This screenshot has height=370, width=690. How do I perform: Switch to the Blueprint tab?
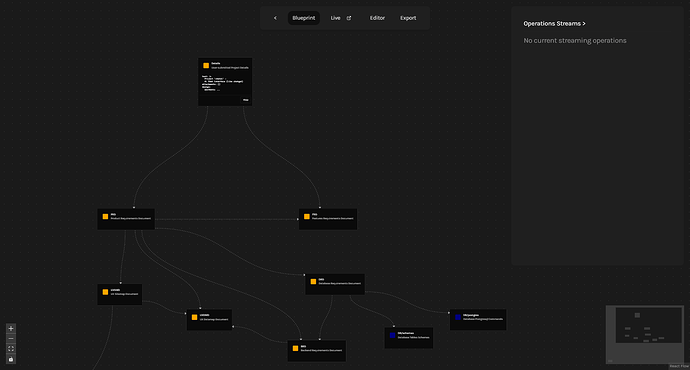pyautogui.click(x=304, y=18)
